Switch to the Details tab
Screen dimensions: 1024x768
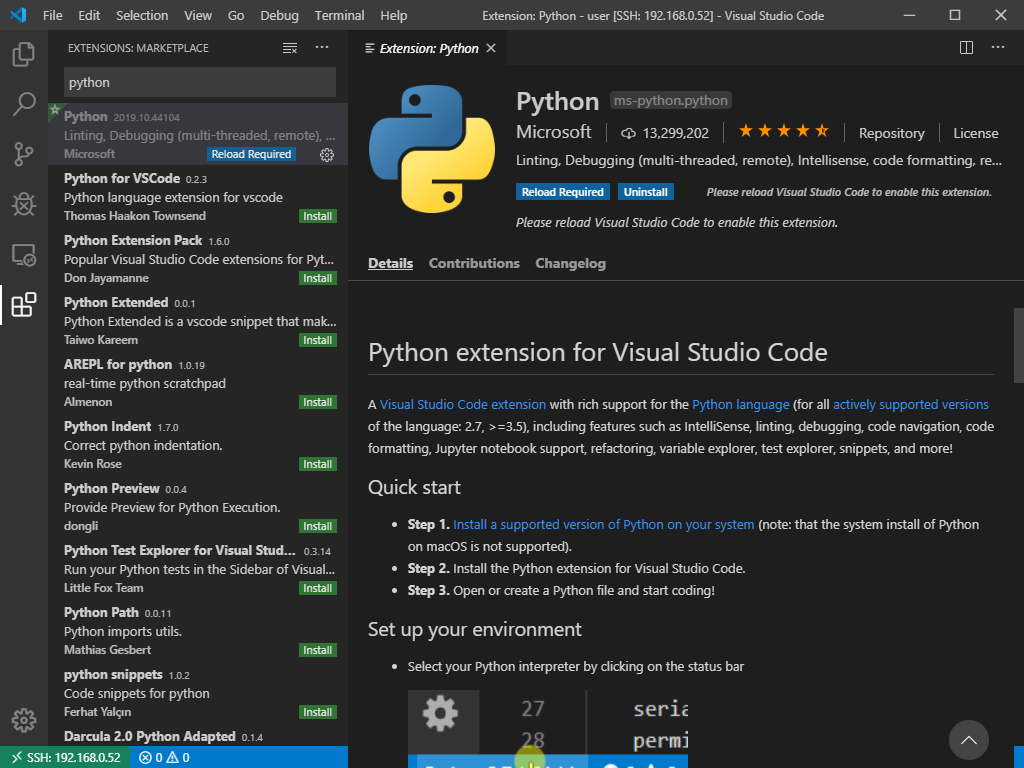391,263
